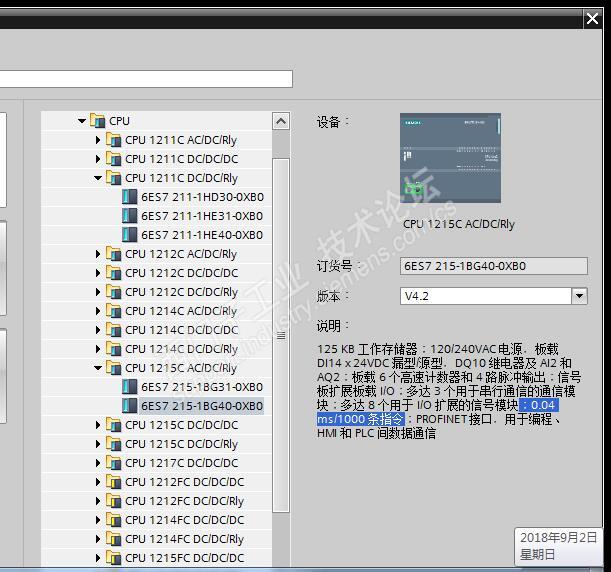611x572 pixels.
Task: Close the add device dialog
Action: point(593,18)
